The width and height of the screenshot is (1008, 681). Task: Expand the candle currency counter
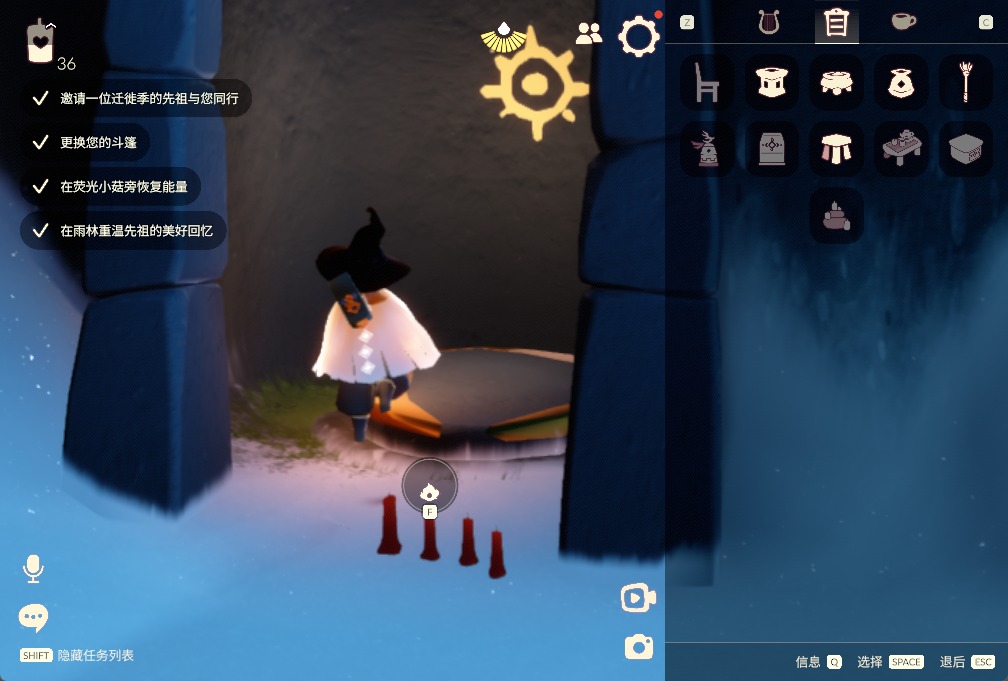pyautogui.click(x=40, y=42)
